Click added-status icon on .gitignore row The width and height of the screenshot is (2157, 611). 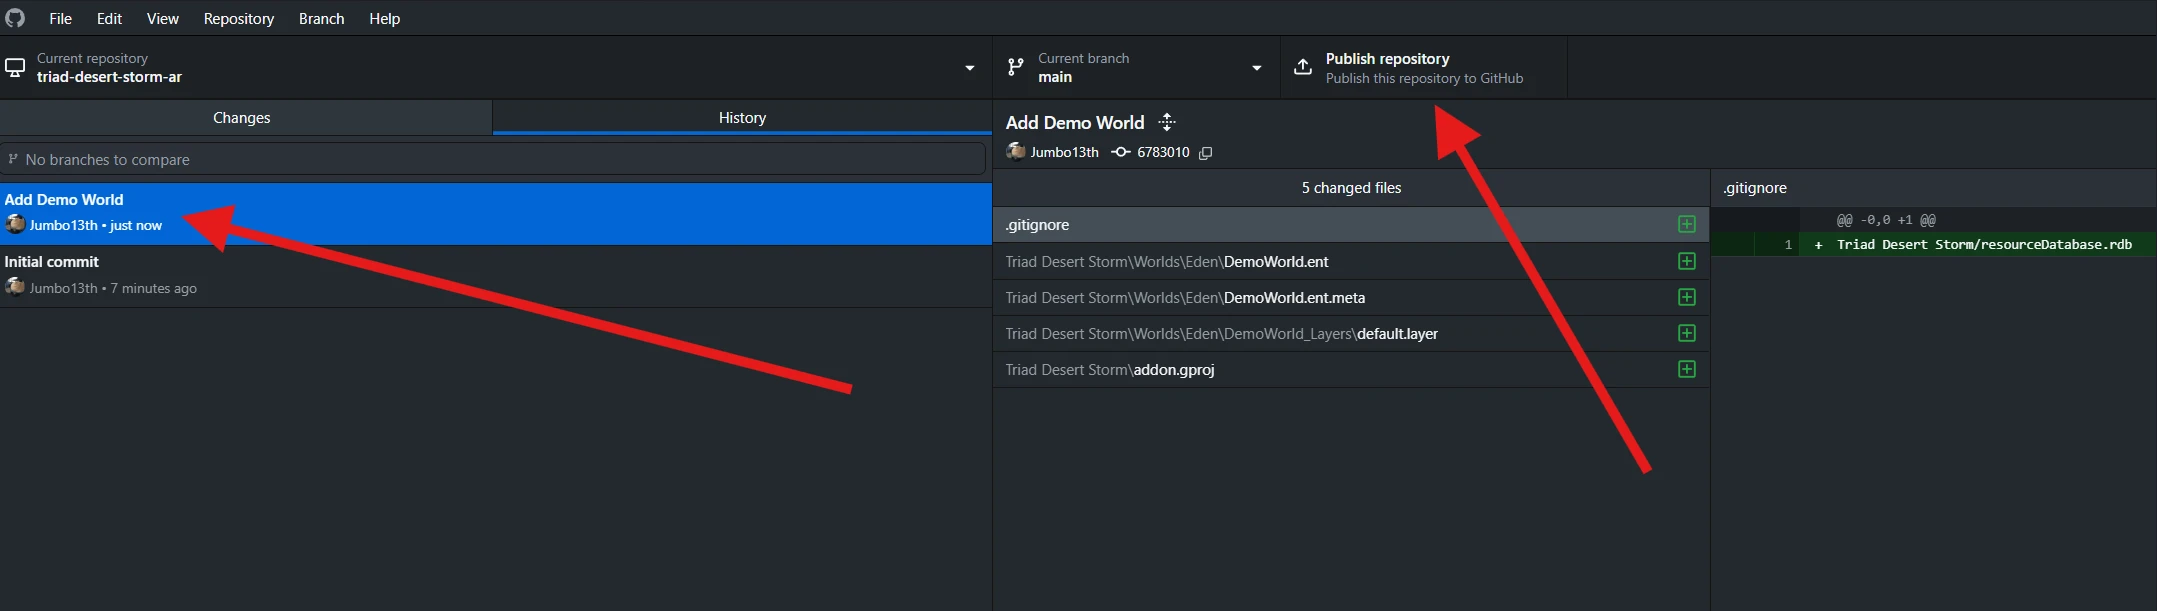click(x=1687, y=225)
